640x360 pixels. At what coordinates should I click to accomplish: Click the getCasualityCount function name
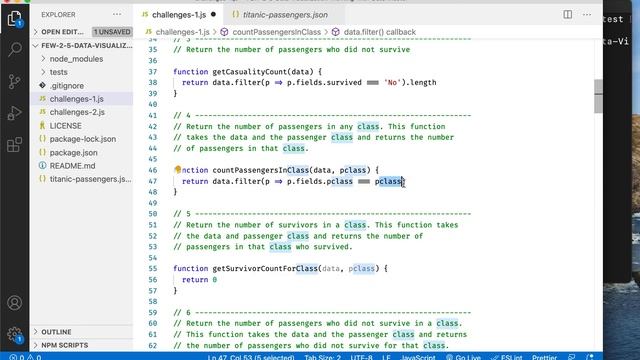(250, 72)
